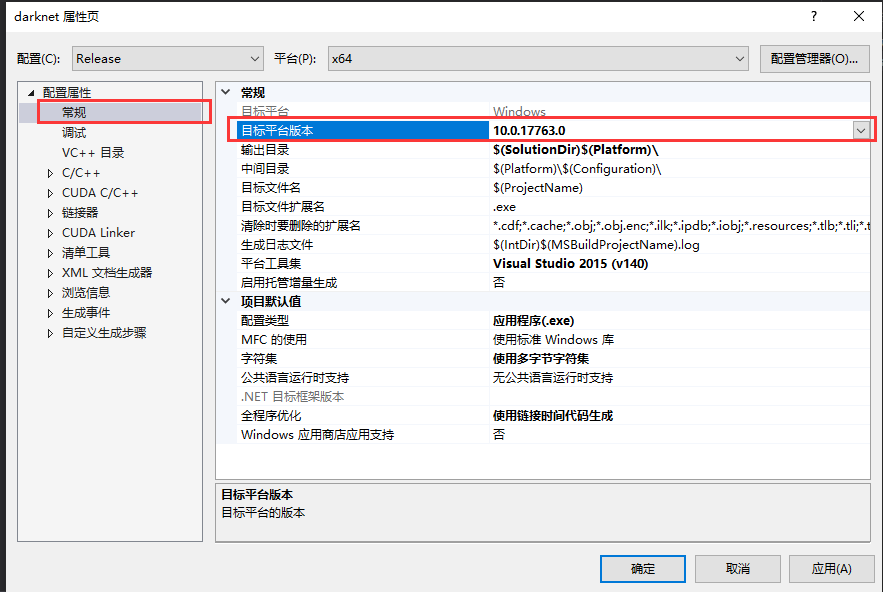
Task: Apply changes with 应用(A) button
Action: tap(831, 569)
